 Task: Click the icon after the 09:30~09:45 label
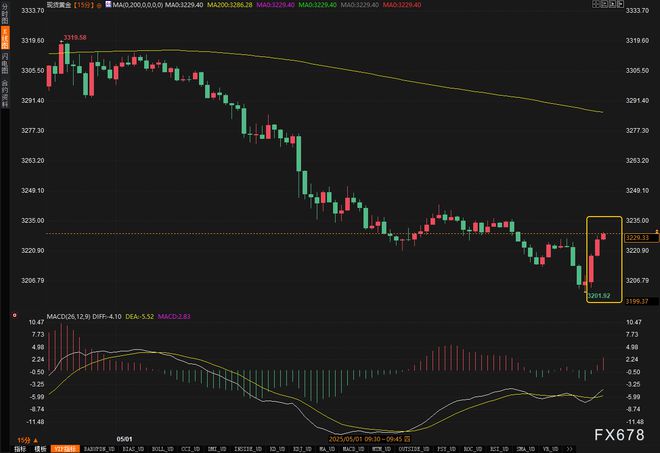click(407, 439)
